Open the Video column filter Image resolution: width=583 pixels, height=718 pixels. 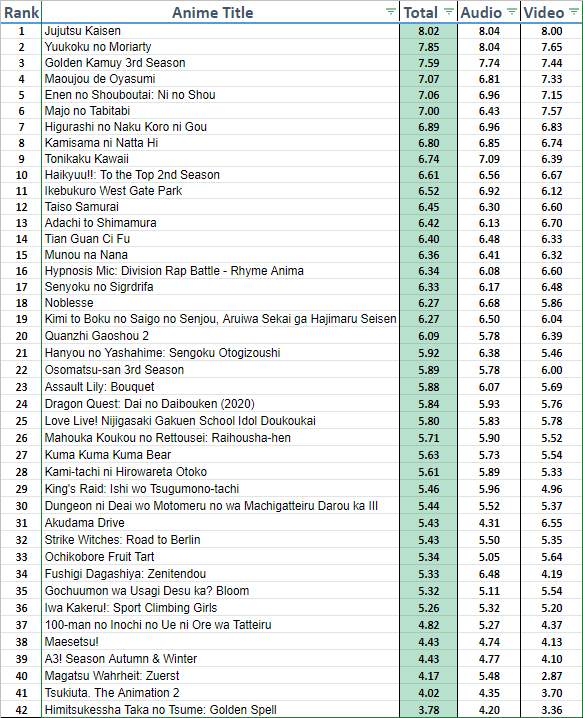(x=574, y=12)
